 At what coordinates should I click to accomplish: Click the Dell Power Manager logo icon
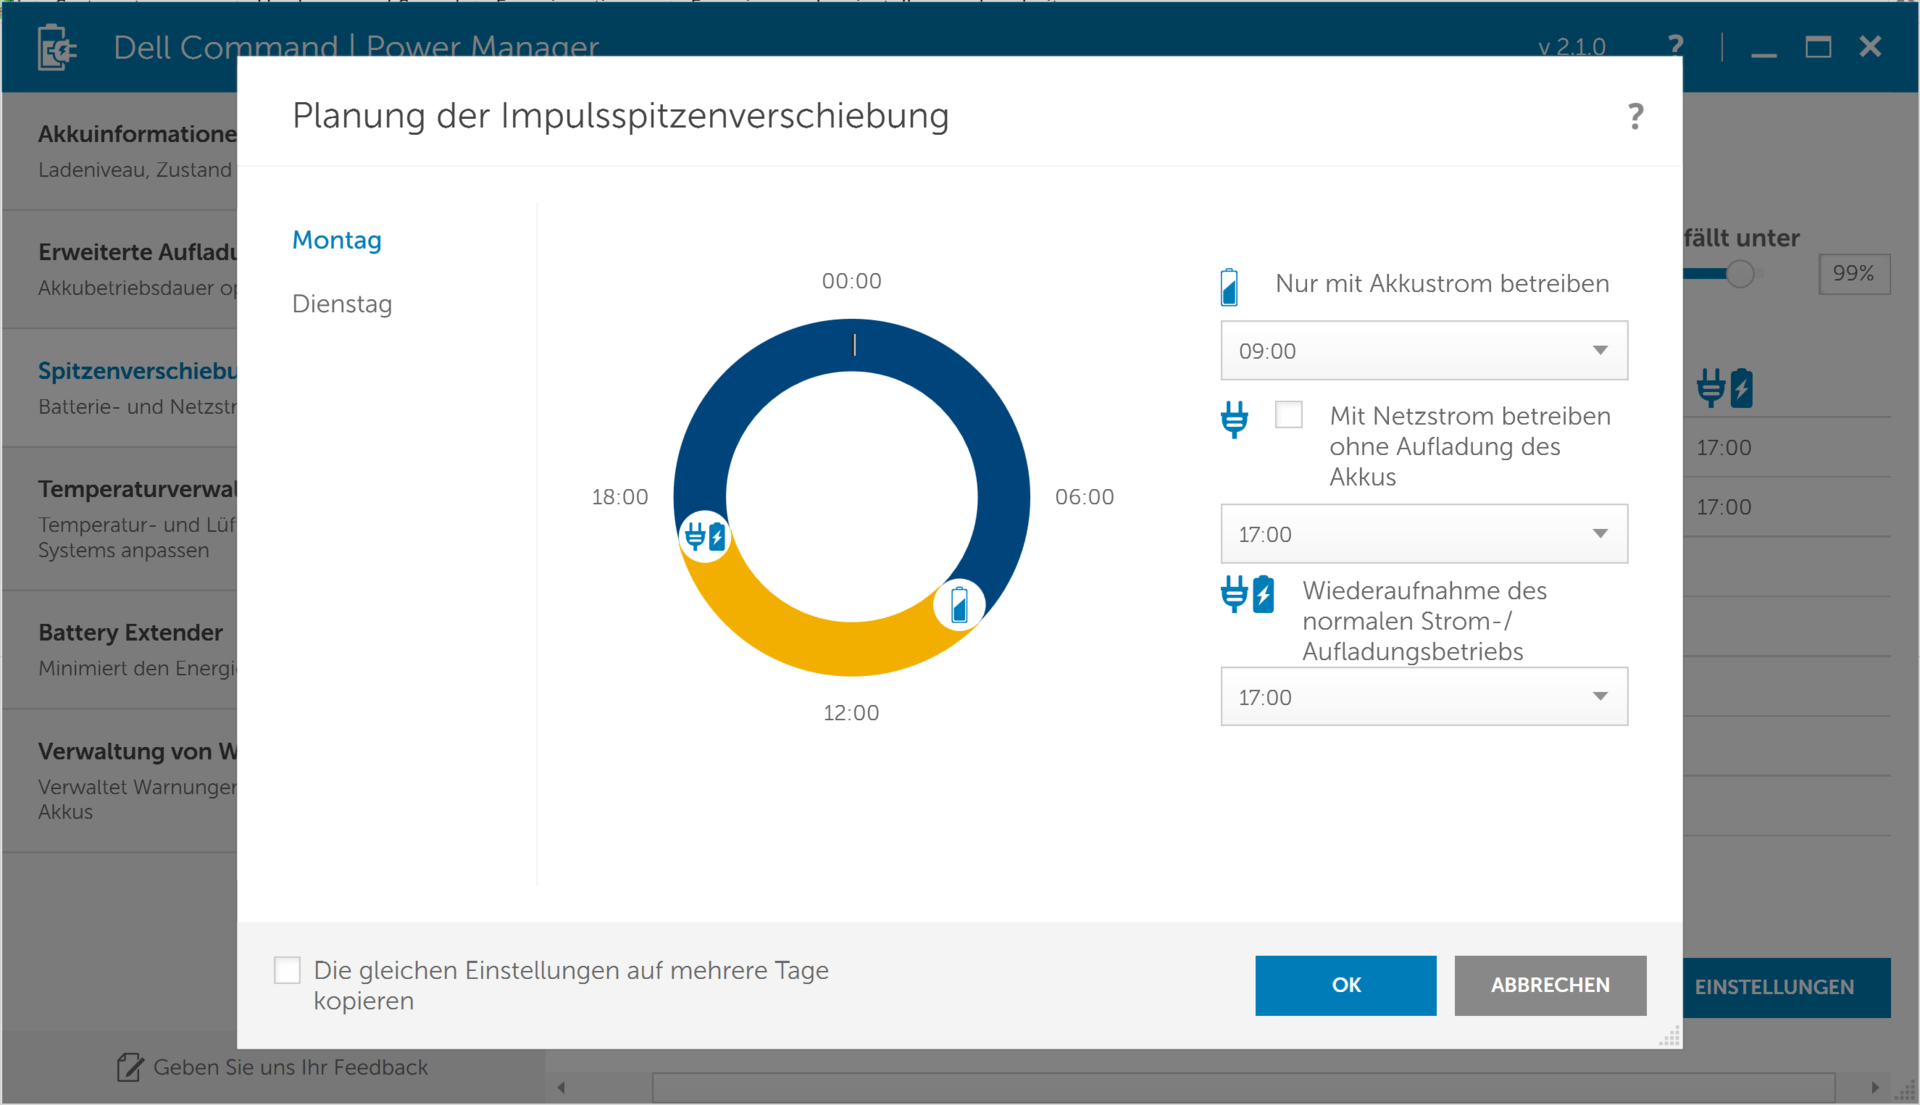[x=57, y=47]
